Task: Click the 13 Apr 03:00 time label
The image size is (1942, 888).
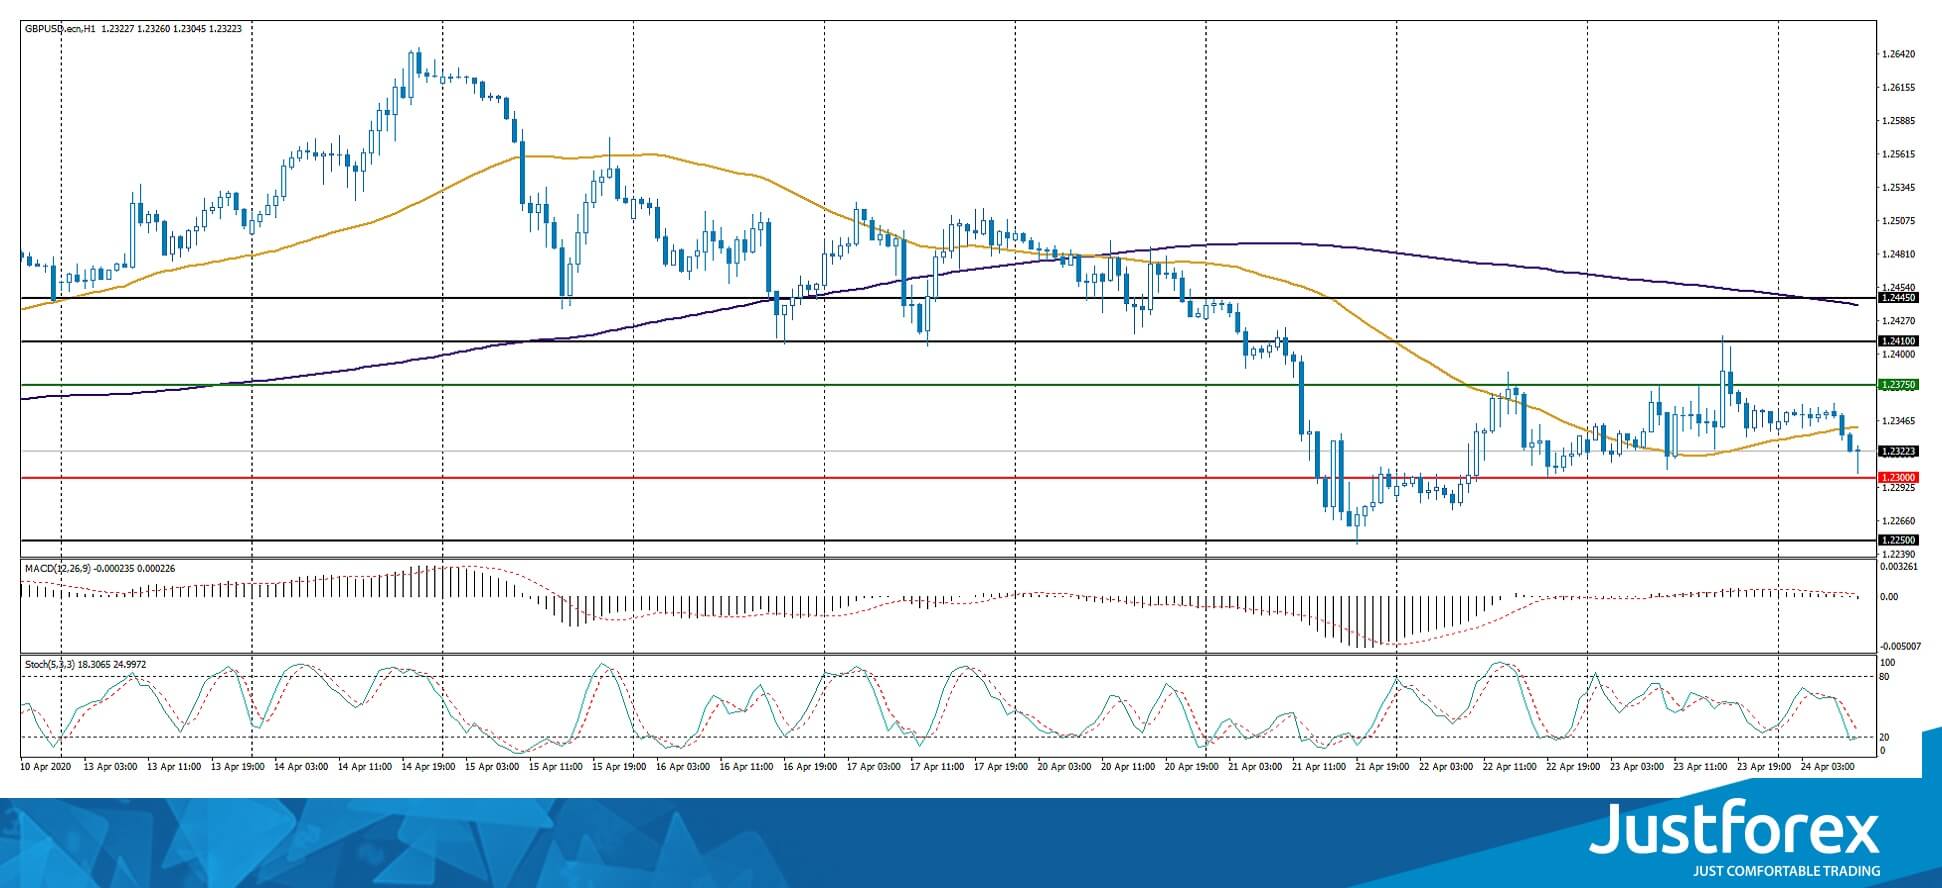Action: point(111,766)
